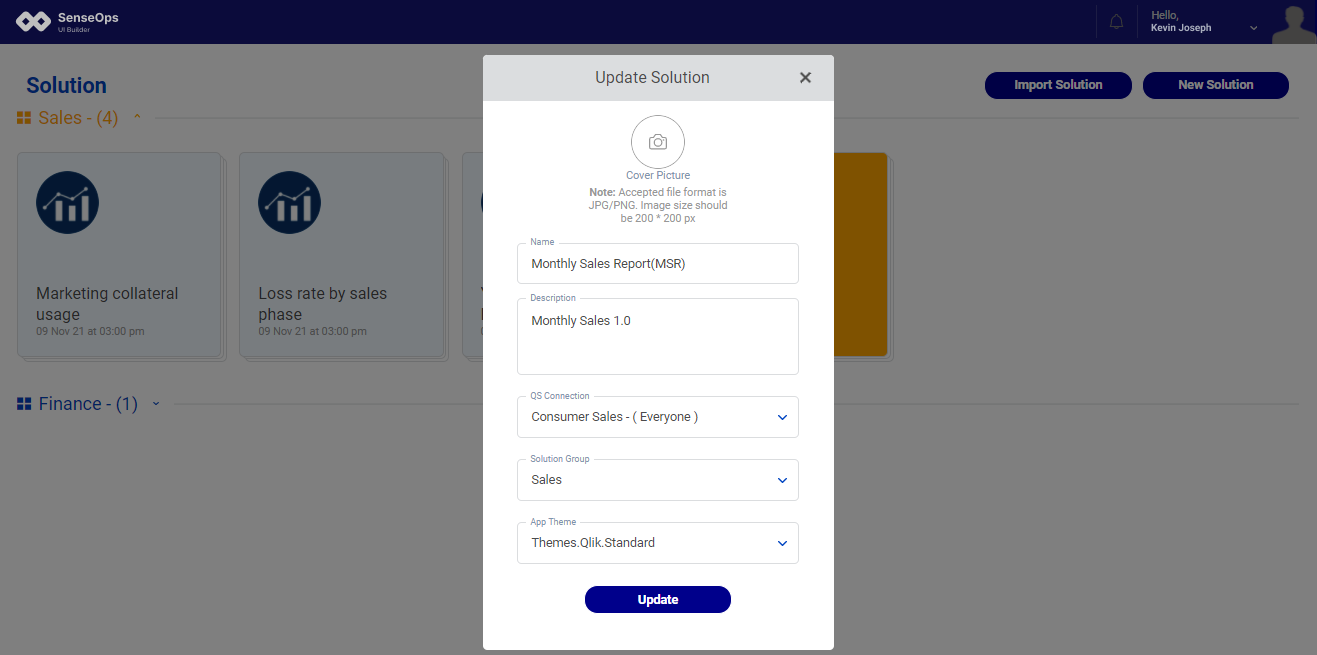Click the Import Solution button
This screenshot has height=655, width=1317.
1058,85
